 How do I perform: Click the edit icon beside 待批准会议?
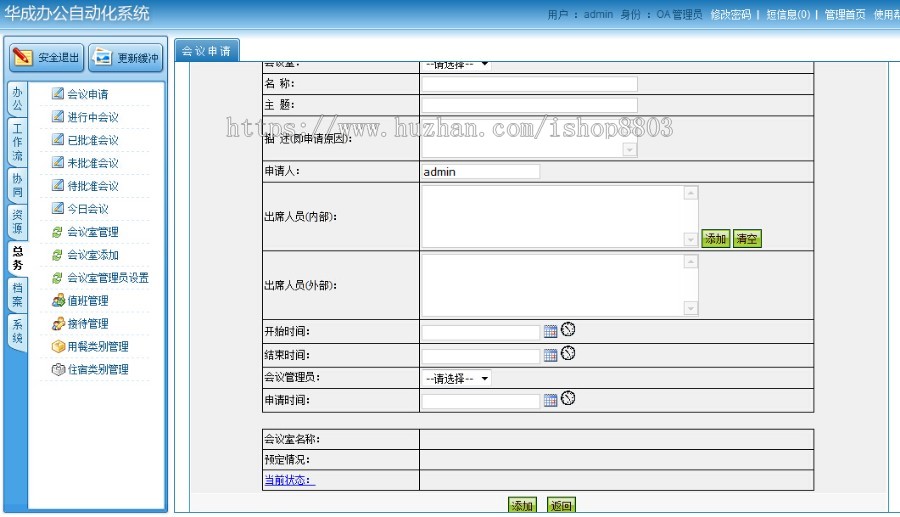coord(57,185)
